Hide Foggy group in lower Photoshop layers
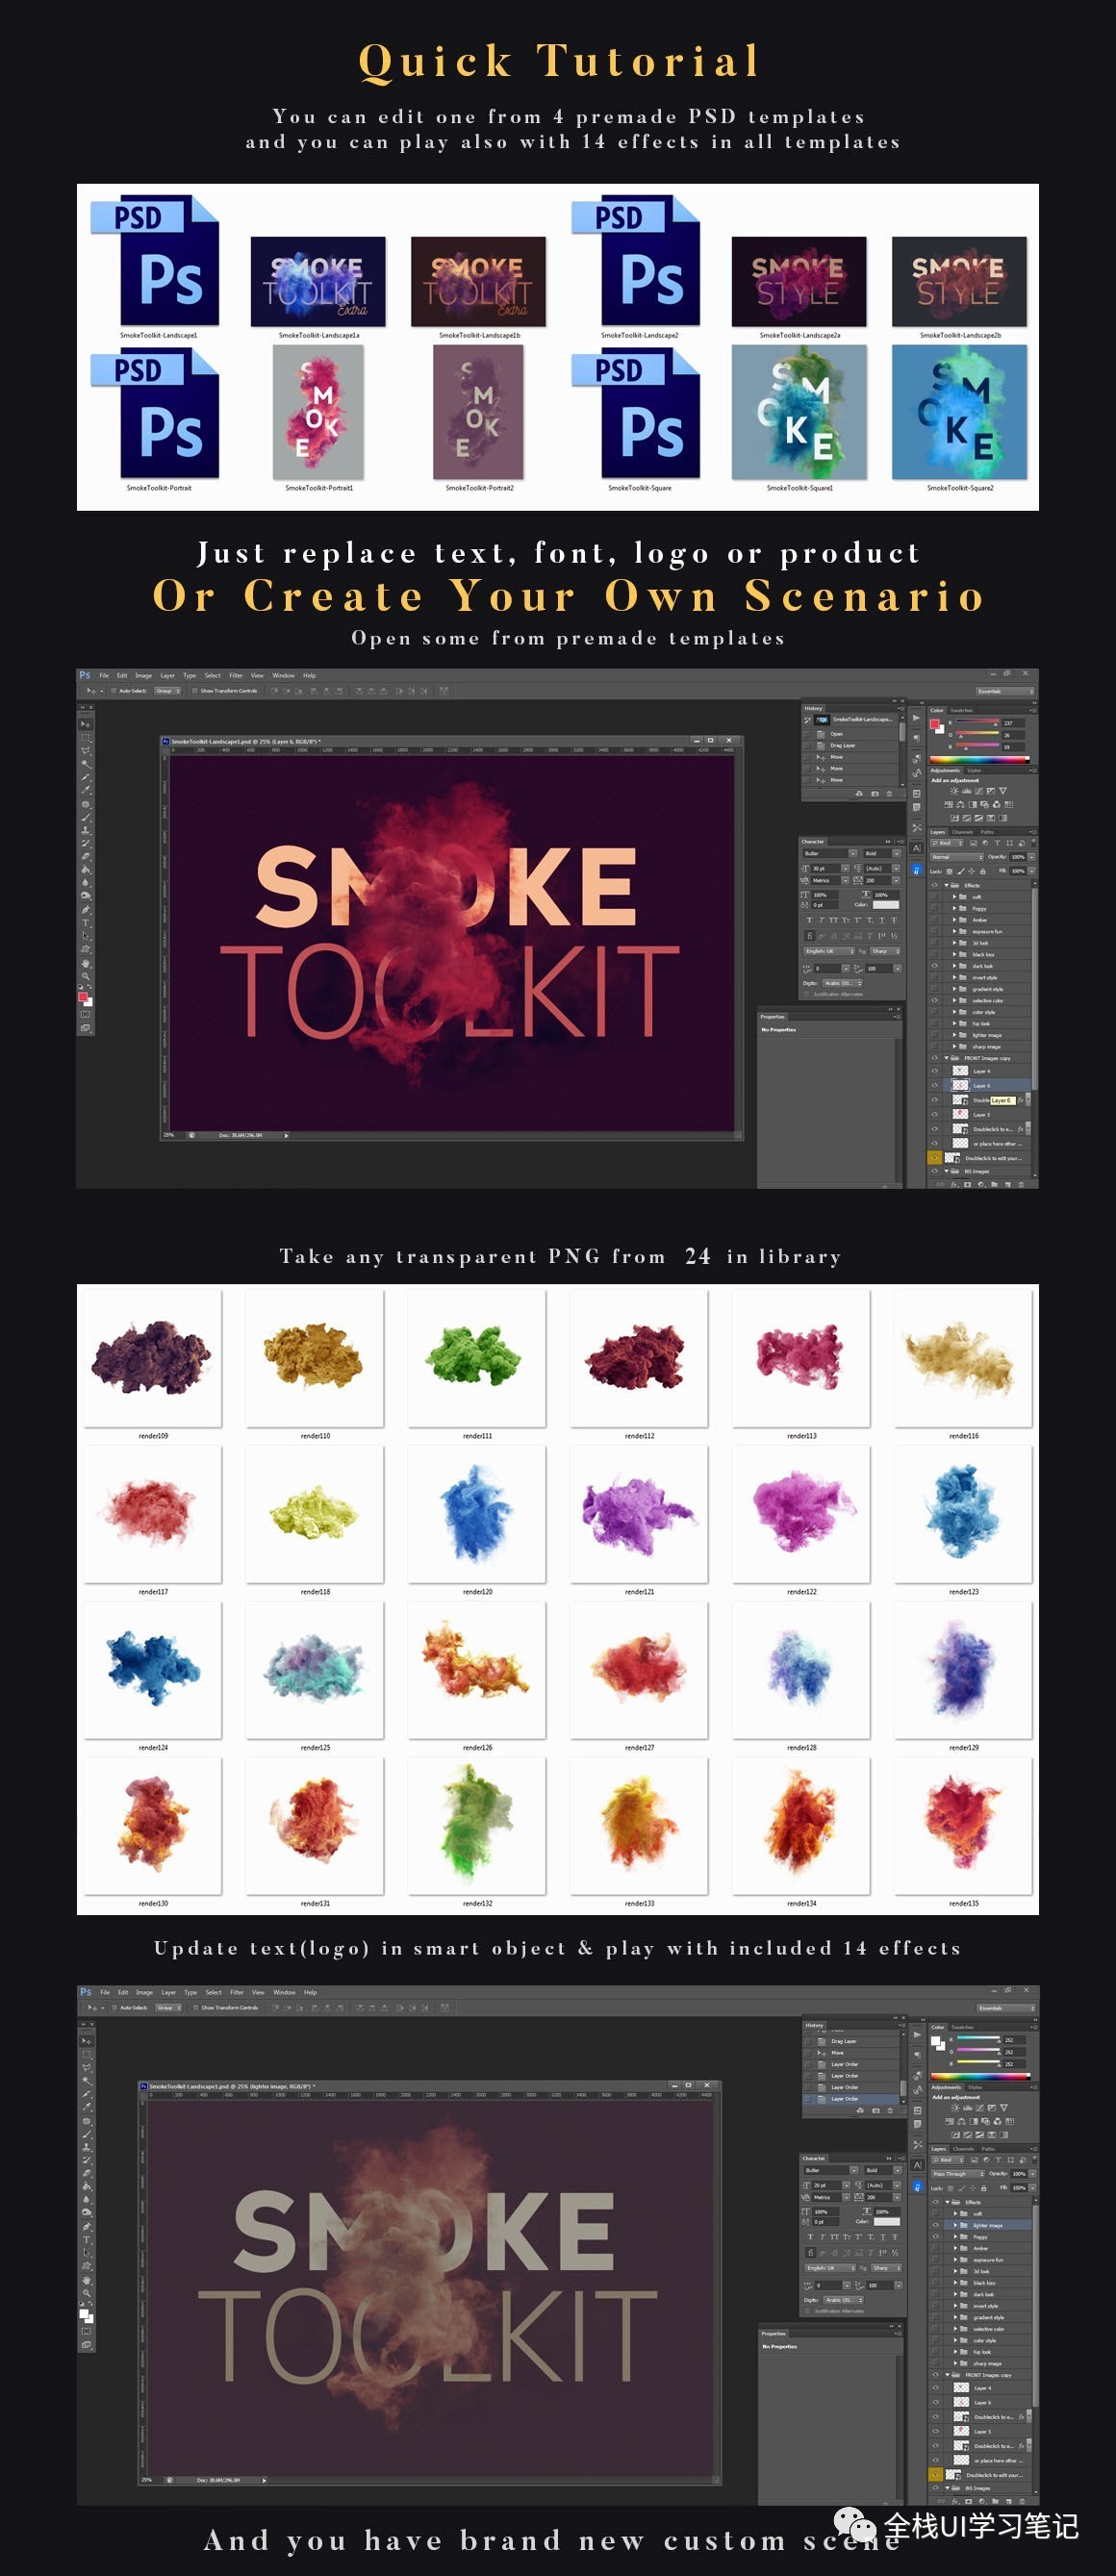Viewport: 1116px width, 2576px height. 935,2237
